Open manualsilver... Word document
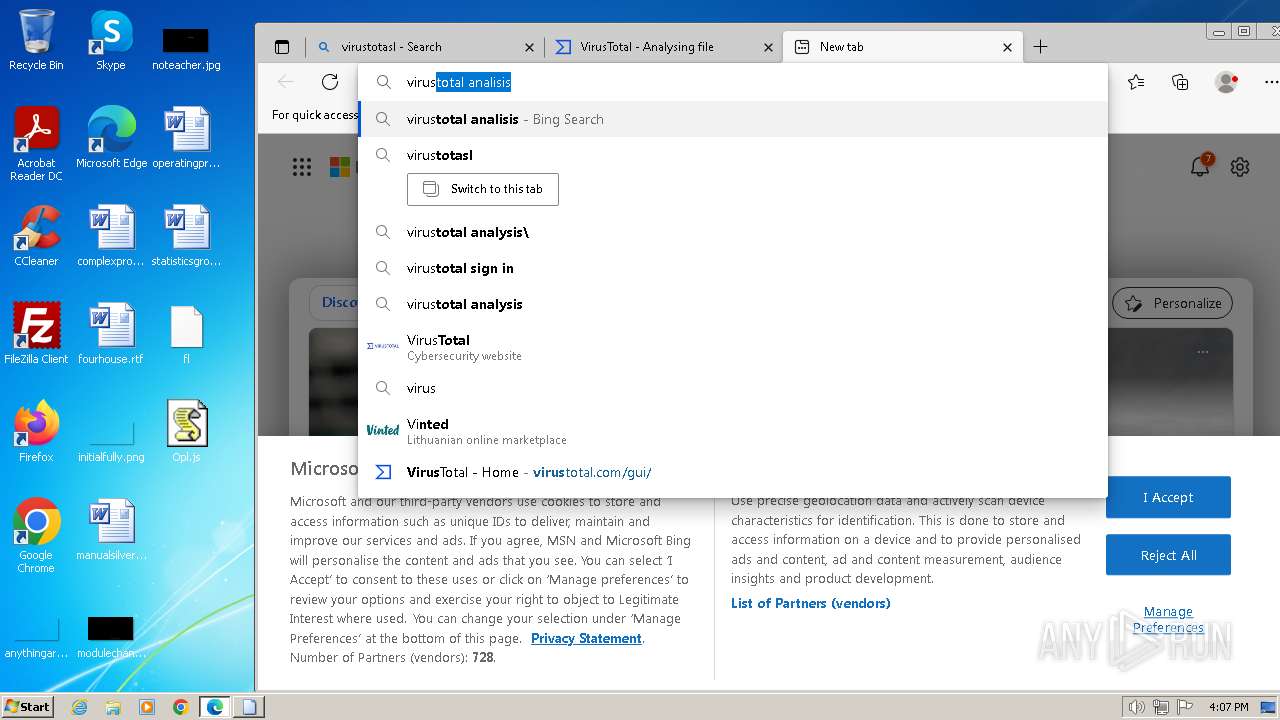Screen dimensions: 1280x720 (x=111, y=530)
